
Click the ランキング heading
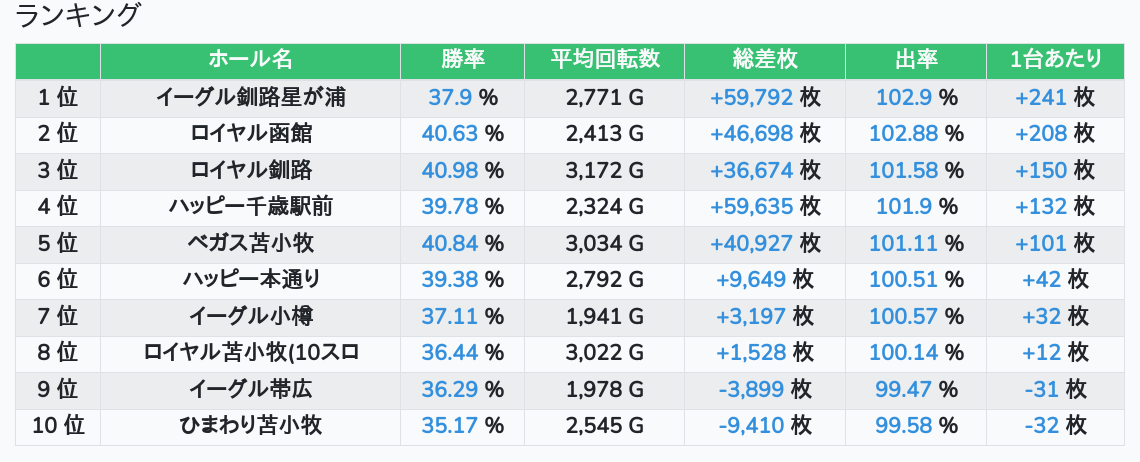pos(79,16)
